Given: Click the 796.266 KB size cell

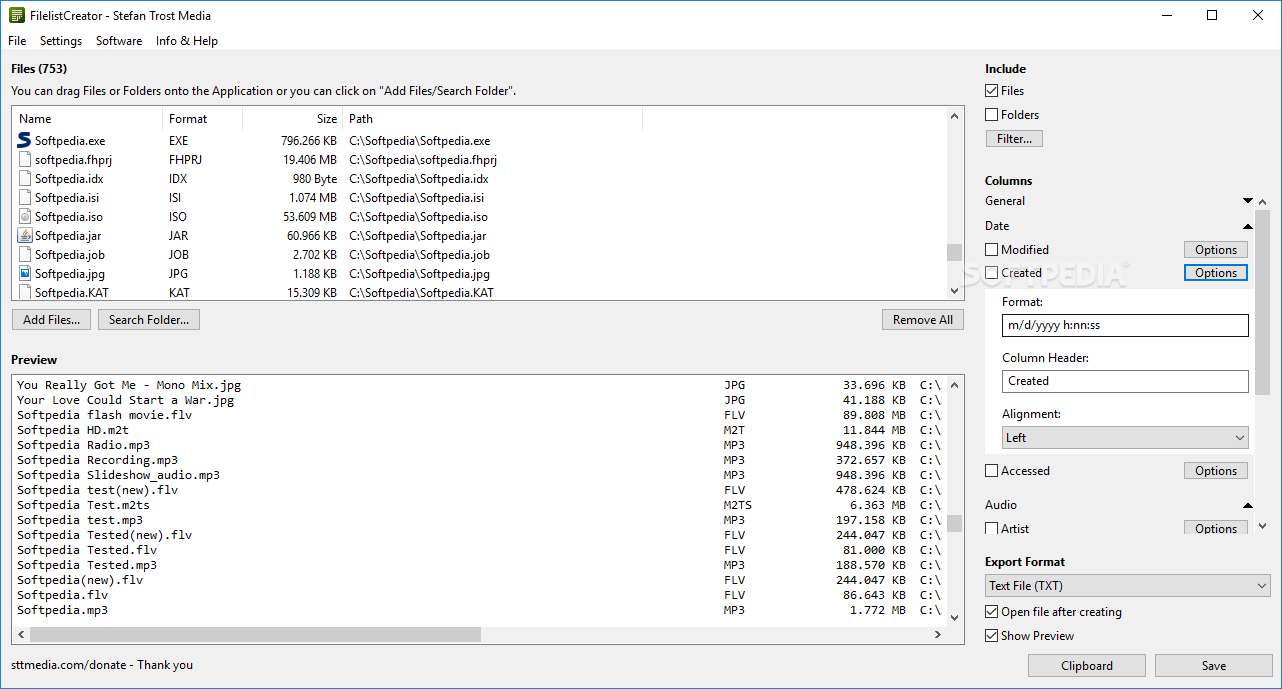Looking at the screenshot, I should tap(308, 141).
